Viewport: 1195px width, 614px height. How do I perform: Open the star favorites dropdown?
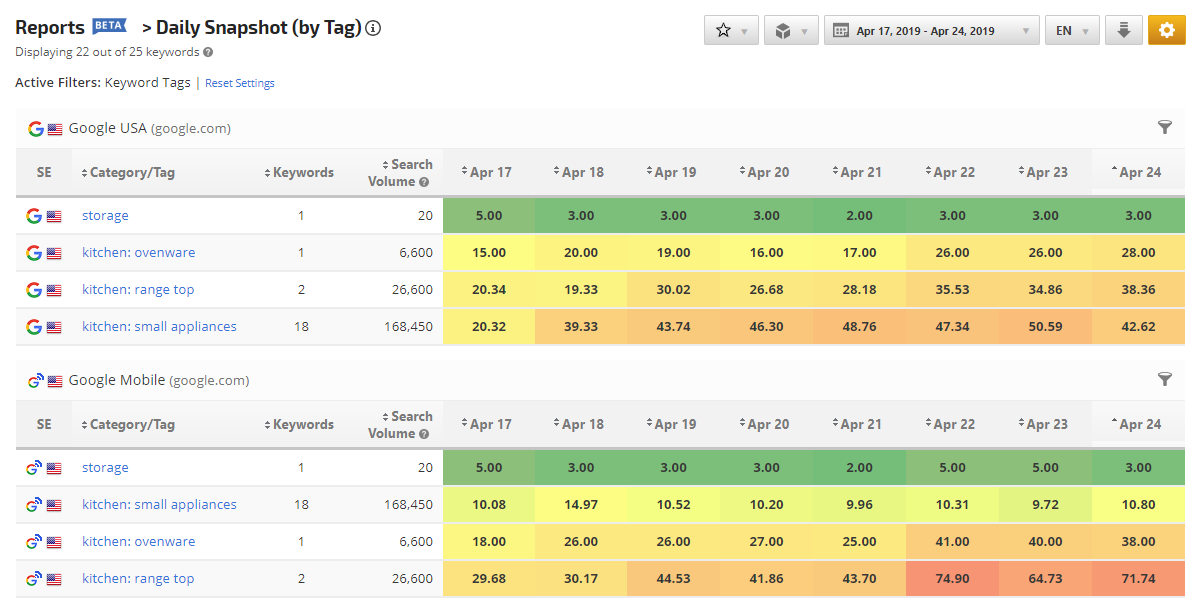coord(731,30)
